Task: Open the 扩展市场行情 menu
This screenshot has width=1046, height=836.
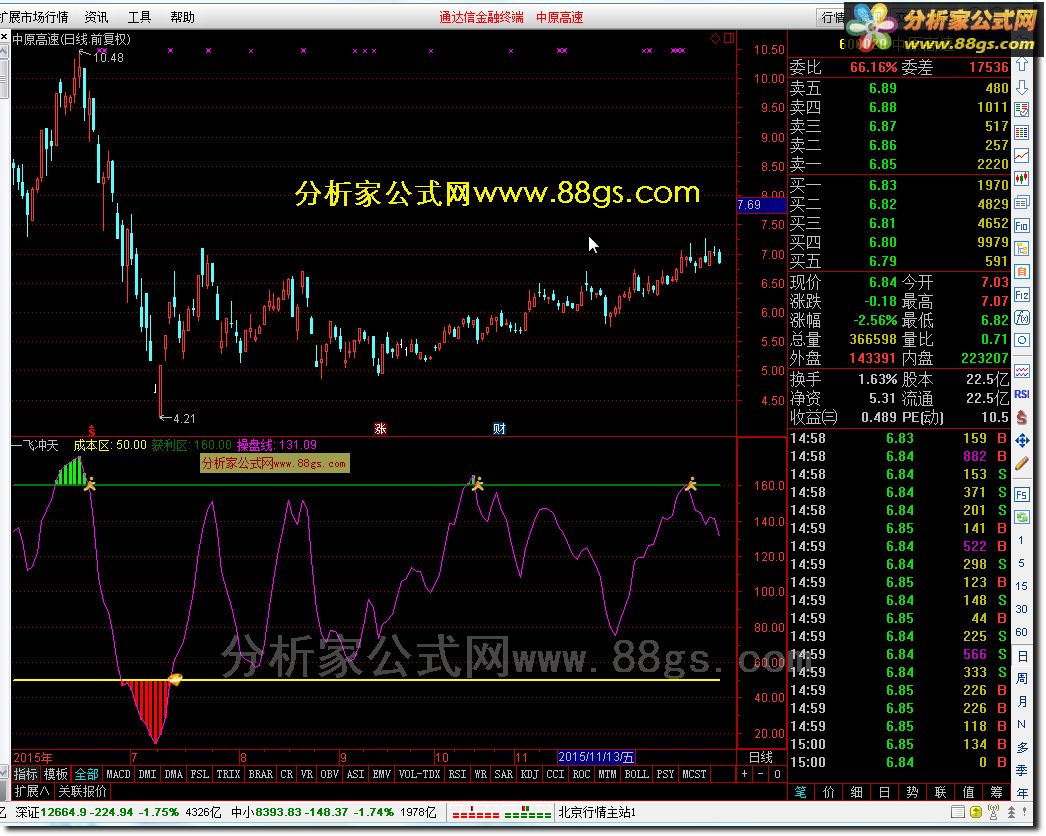Action: 34,17
